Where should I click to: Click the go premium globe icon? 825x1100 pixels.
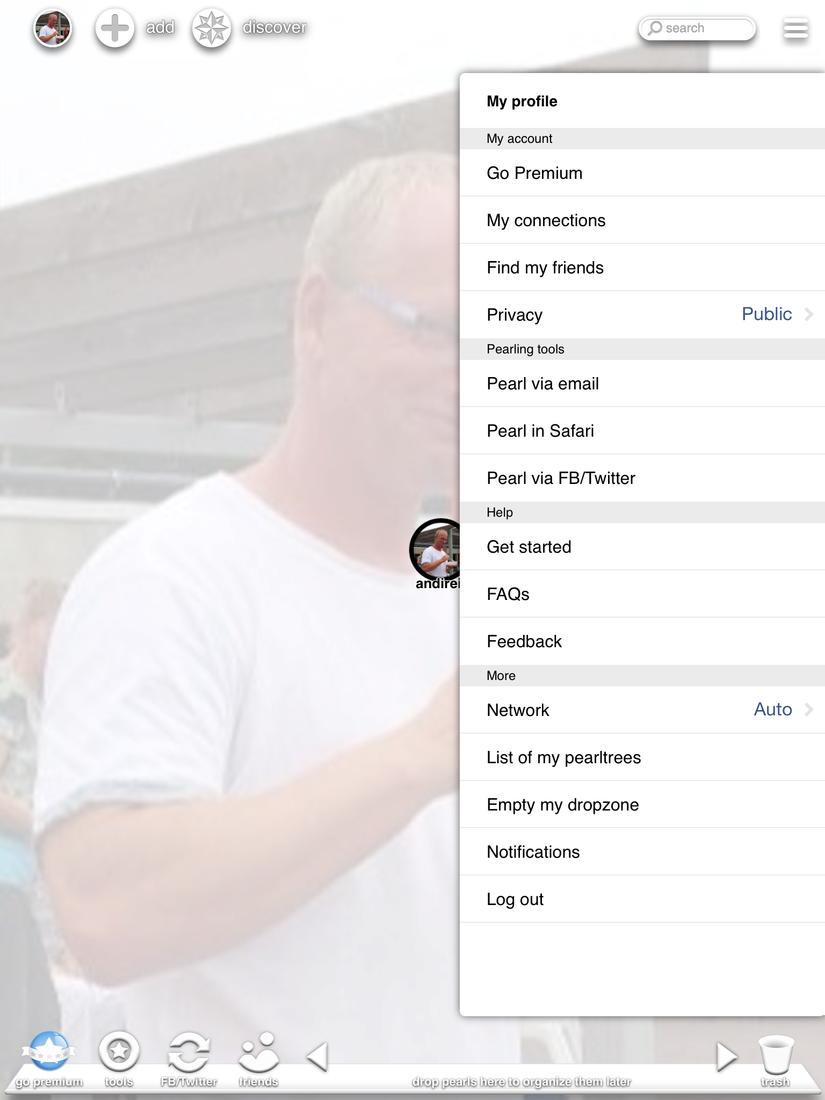coord(48,1052)
